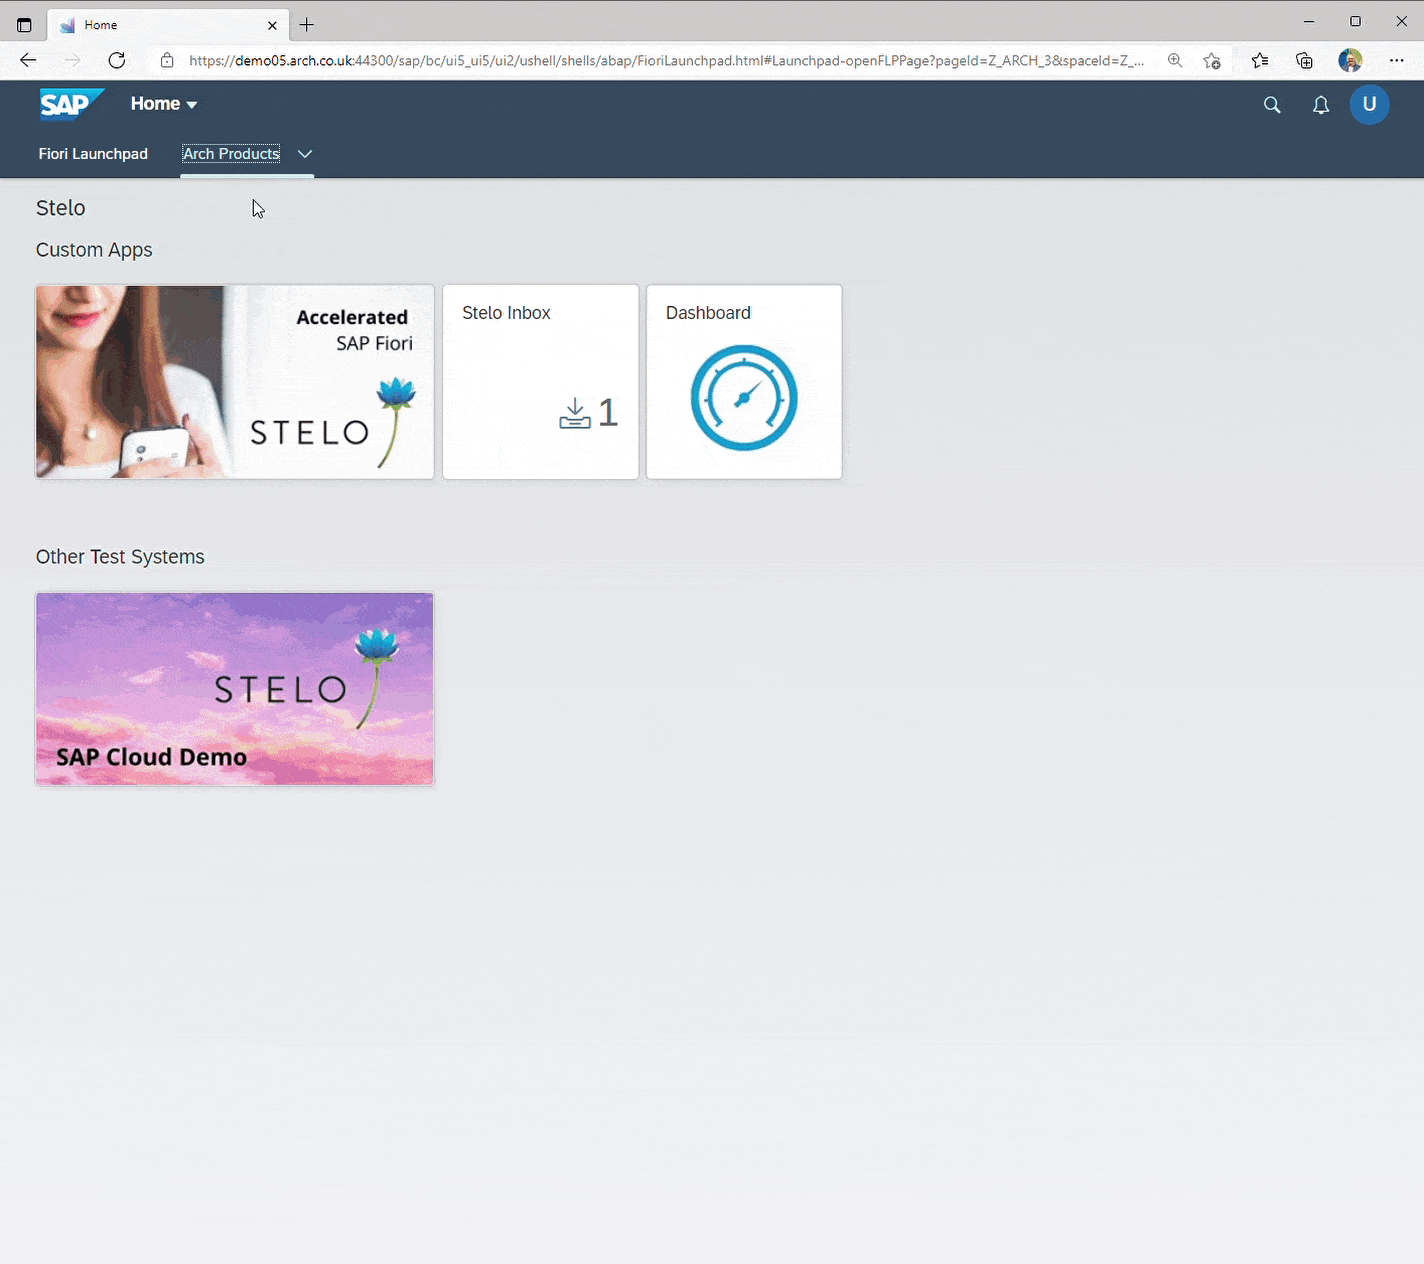The height and width of the screenshot is (1264, 1424).
Task: Open the tab actions menu icon
Action: click(x=24, y=25)
